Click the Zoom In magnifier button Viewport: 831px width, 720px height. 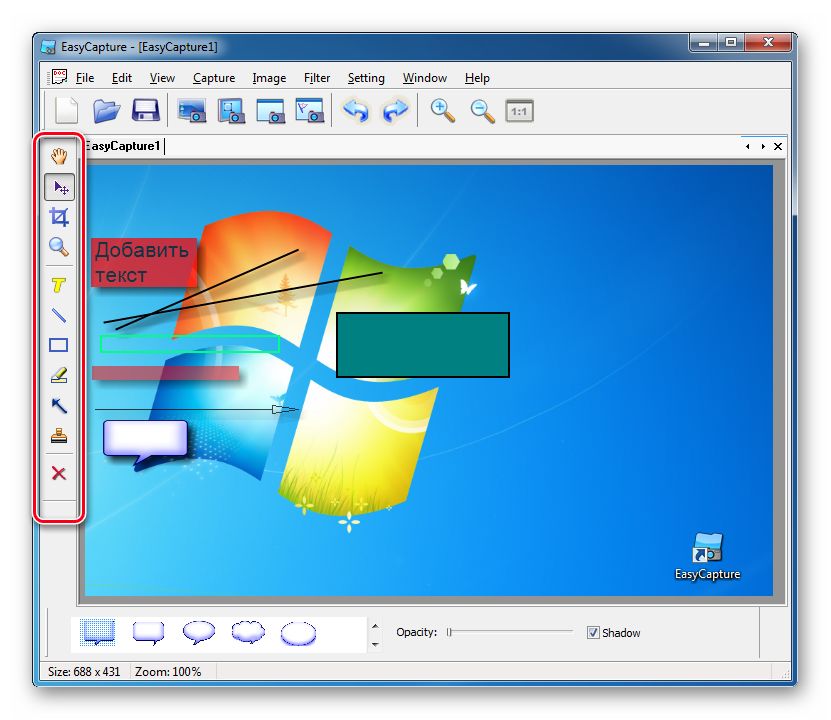(442, 110)
